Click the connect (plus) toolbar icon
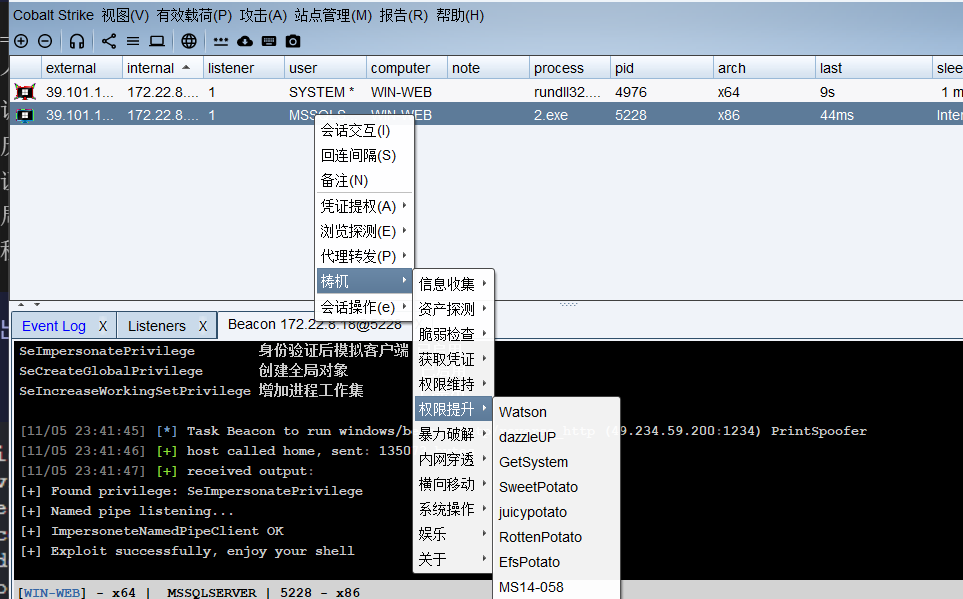This screenshot has height=599, width=963. [21, 41]
